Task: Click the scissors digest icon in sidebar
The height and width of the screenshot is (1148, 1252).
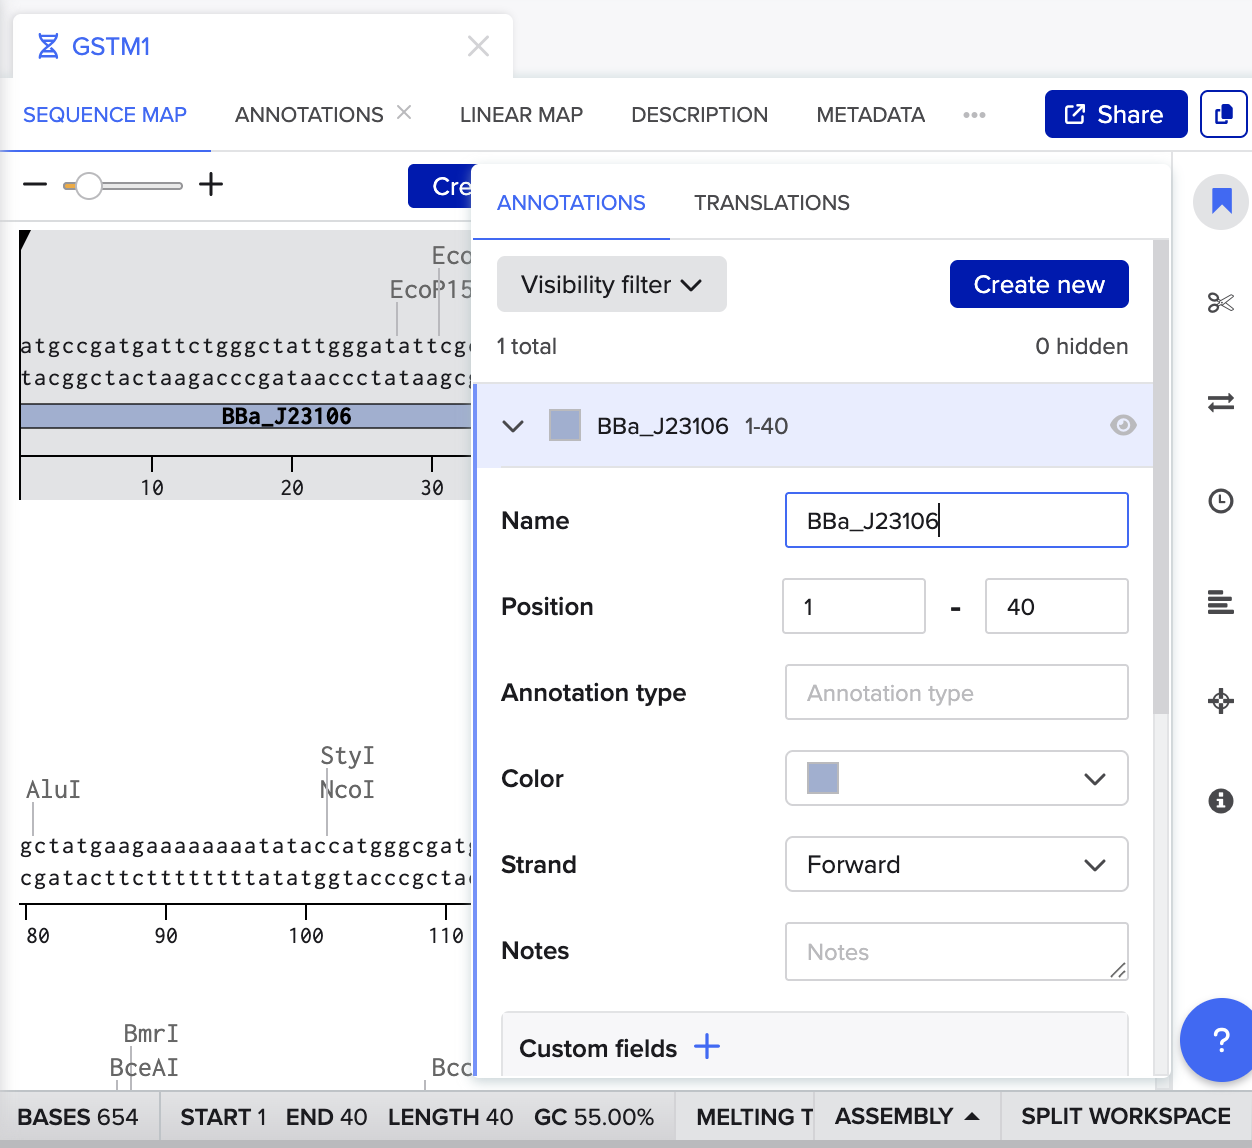Action: [x=1220, y=303]
